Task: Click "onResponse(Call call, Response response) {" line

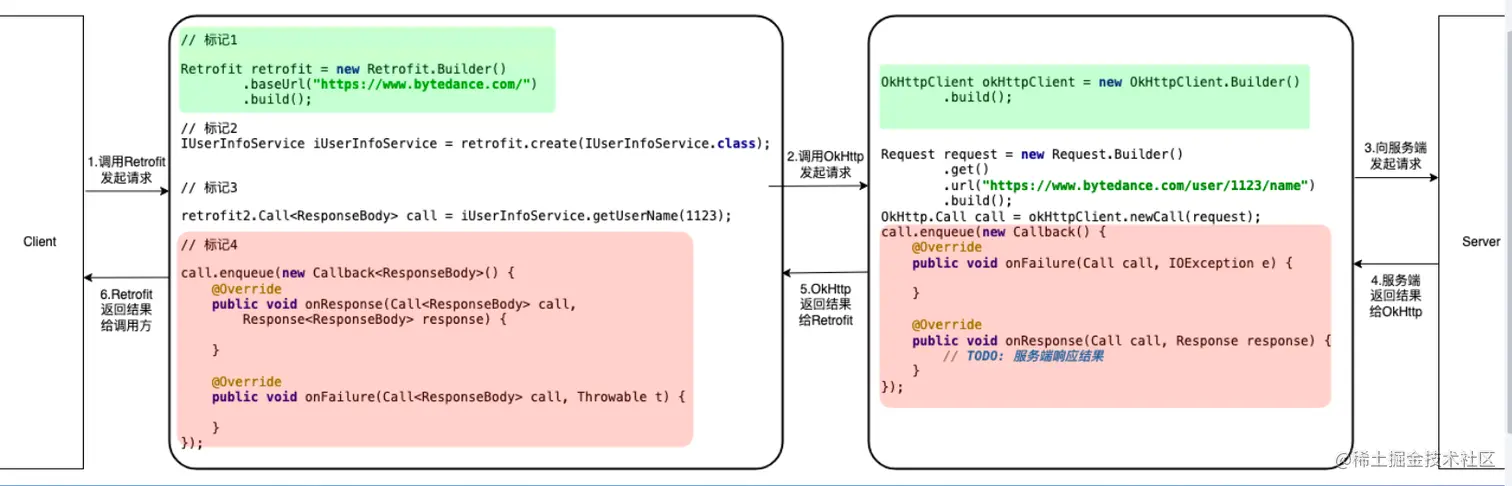Action: (1122, 341)
